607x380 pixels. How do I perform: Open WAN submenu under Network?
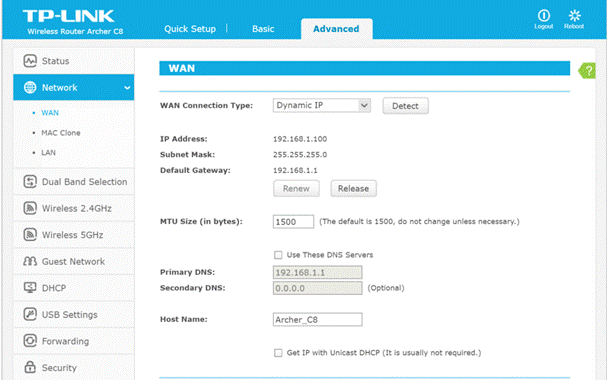coord(50,113)
